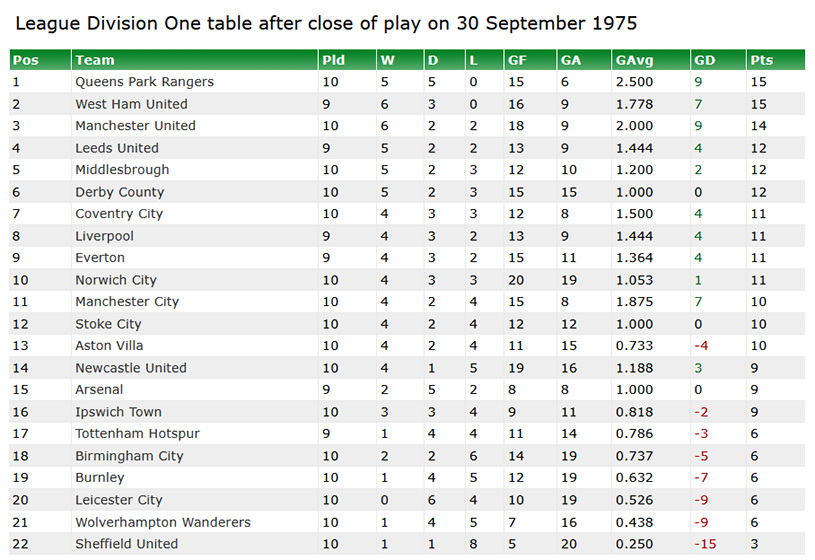The width and height of the screenshot is (815, 560).
Task: Click the Pos column header
Action: 26,60
